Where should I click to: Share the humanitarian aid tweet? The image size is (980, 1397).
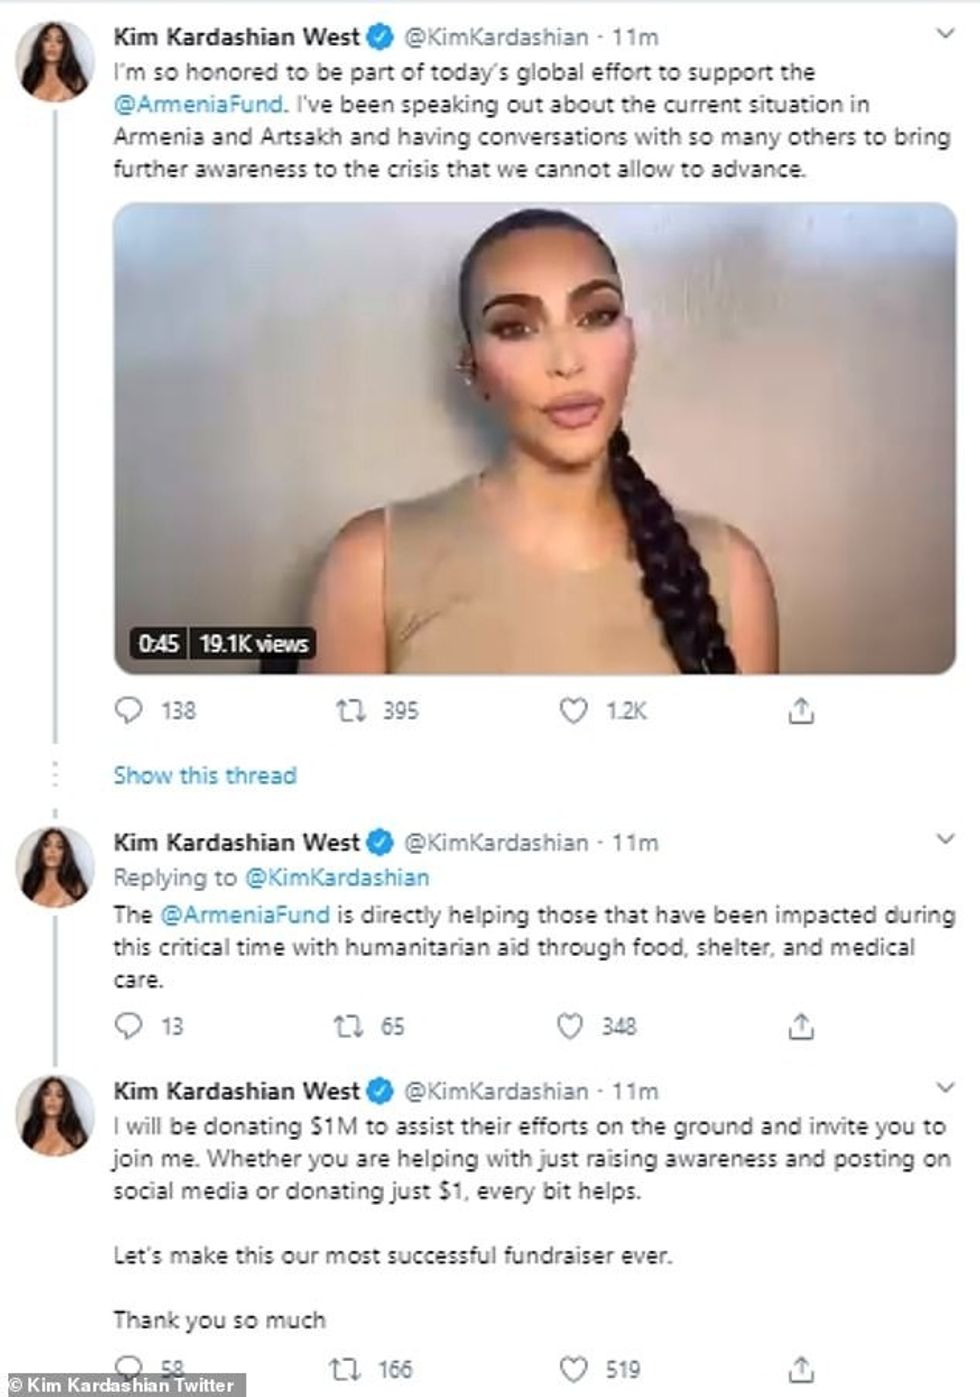click(x=801, y=1026)
